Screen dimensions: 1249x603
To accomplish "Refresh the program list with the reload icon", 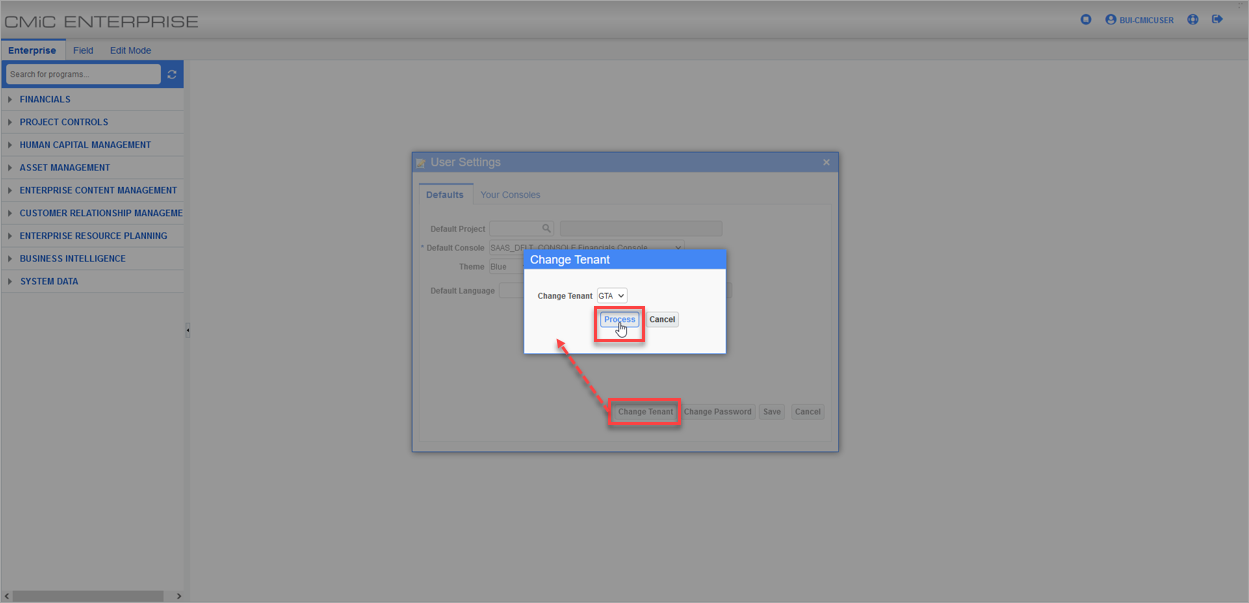I will click(172, 74).
